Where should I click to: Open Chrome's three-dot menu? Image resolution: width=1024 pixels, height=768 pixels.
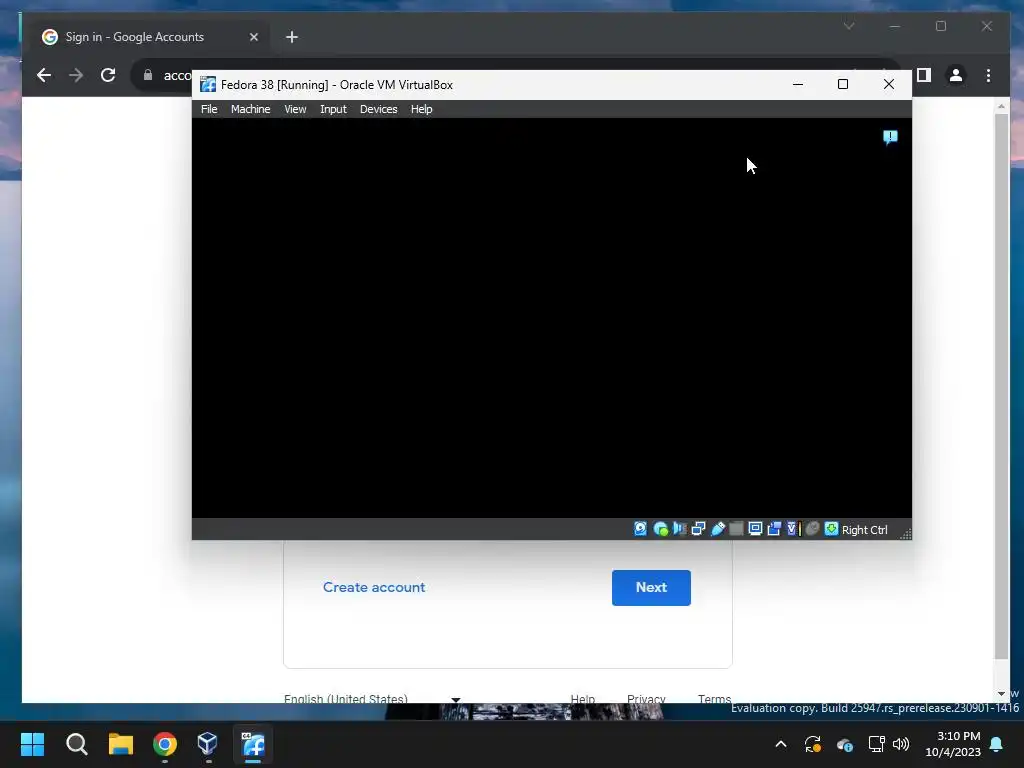tap(988, 75)
